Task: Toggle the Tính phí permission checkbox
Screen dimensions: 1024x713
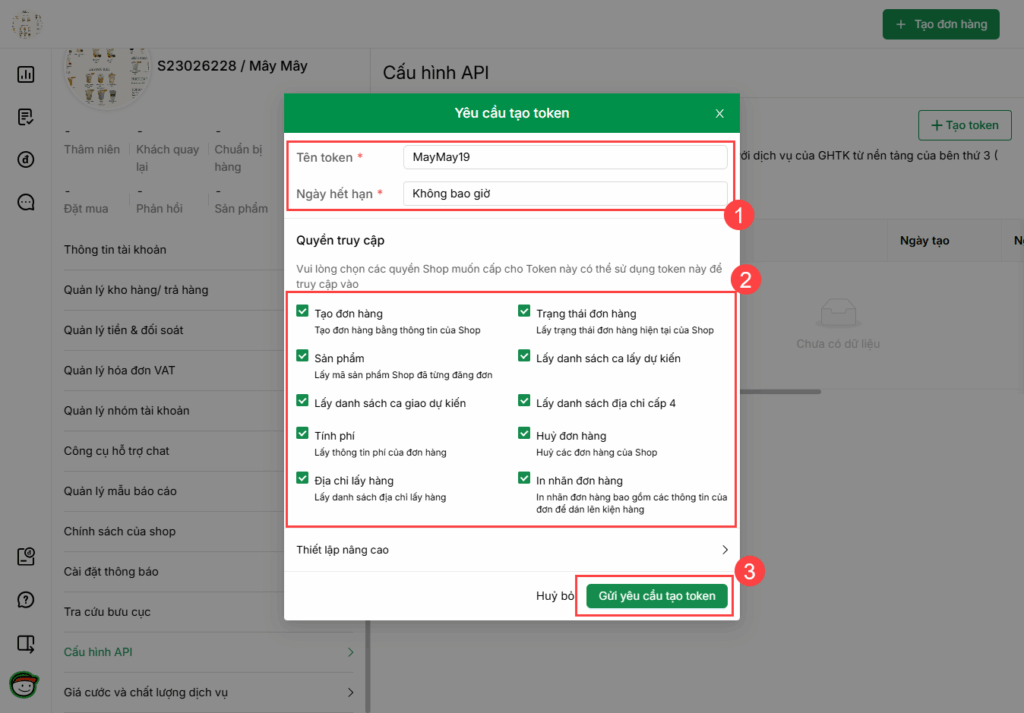Action: pos(302,434)
